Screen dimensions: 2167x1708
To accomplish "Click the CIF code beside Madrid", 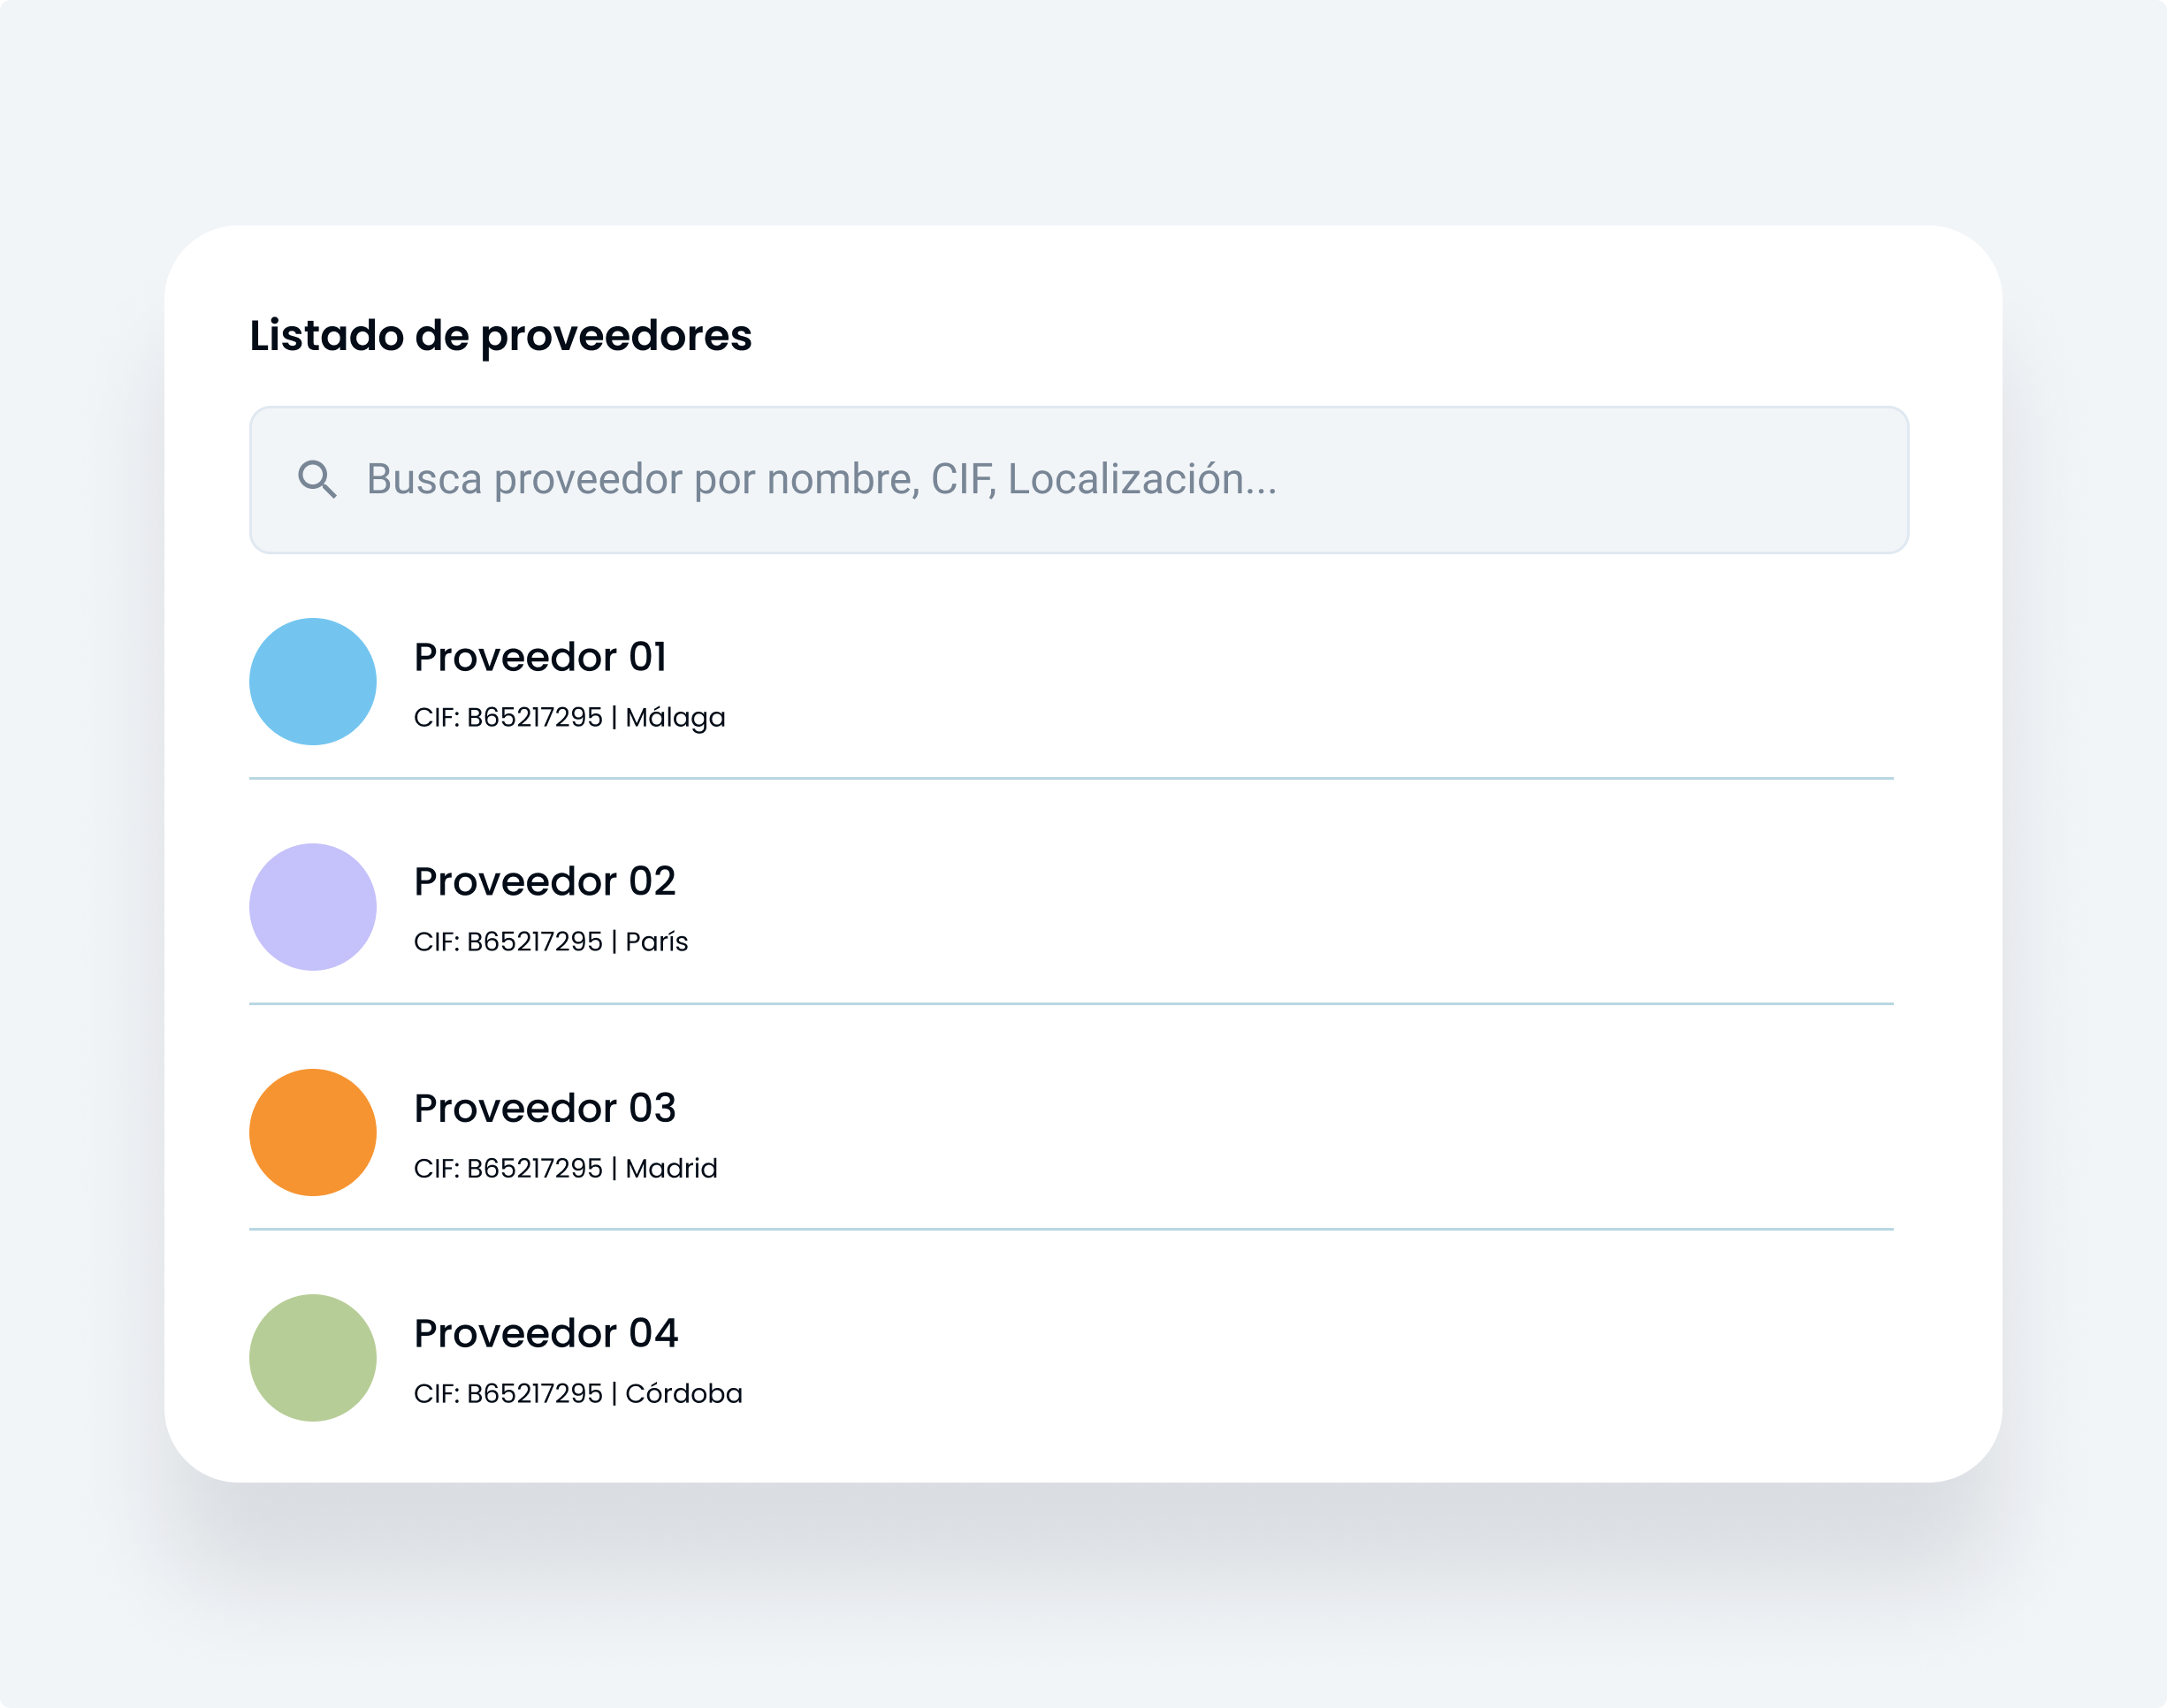I will pyautogui.click(x=508, y=1168).
